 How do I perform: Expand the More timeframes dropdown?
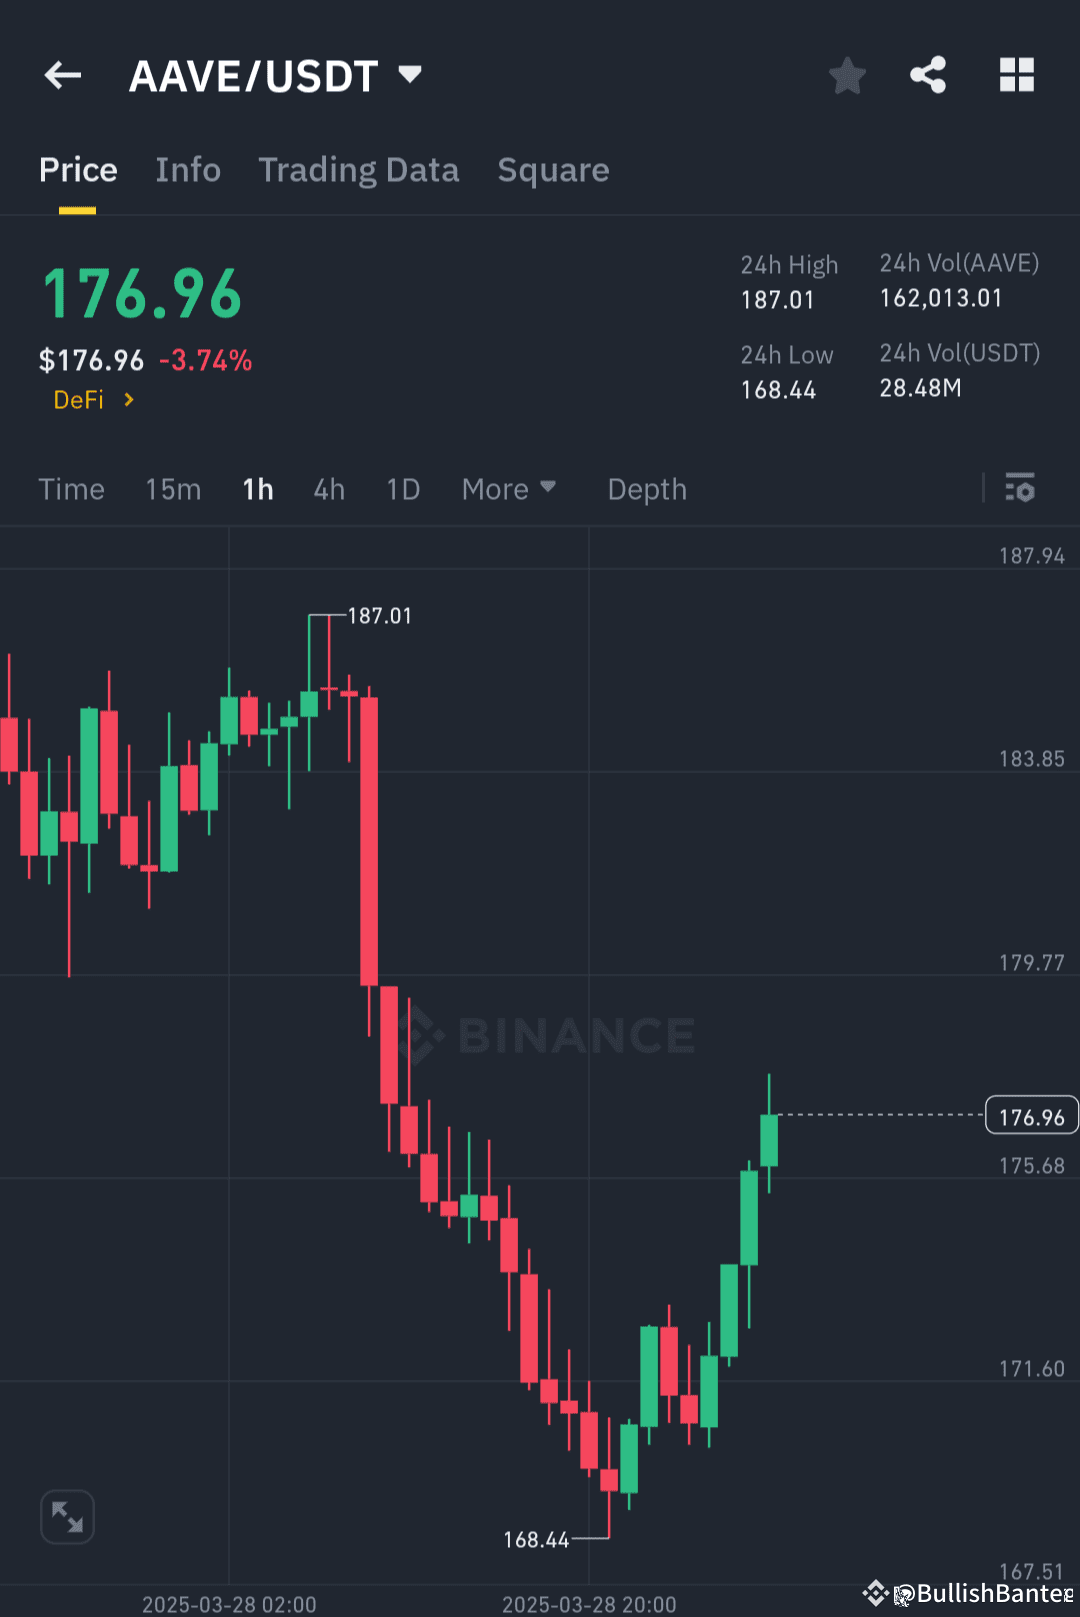tap(508, 489)
